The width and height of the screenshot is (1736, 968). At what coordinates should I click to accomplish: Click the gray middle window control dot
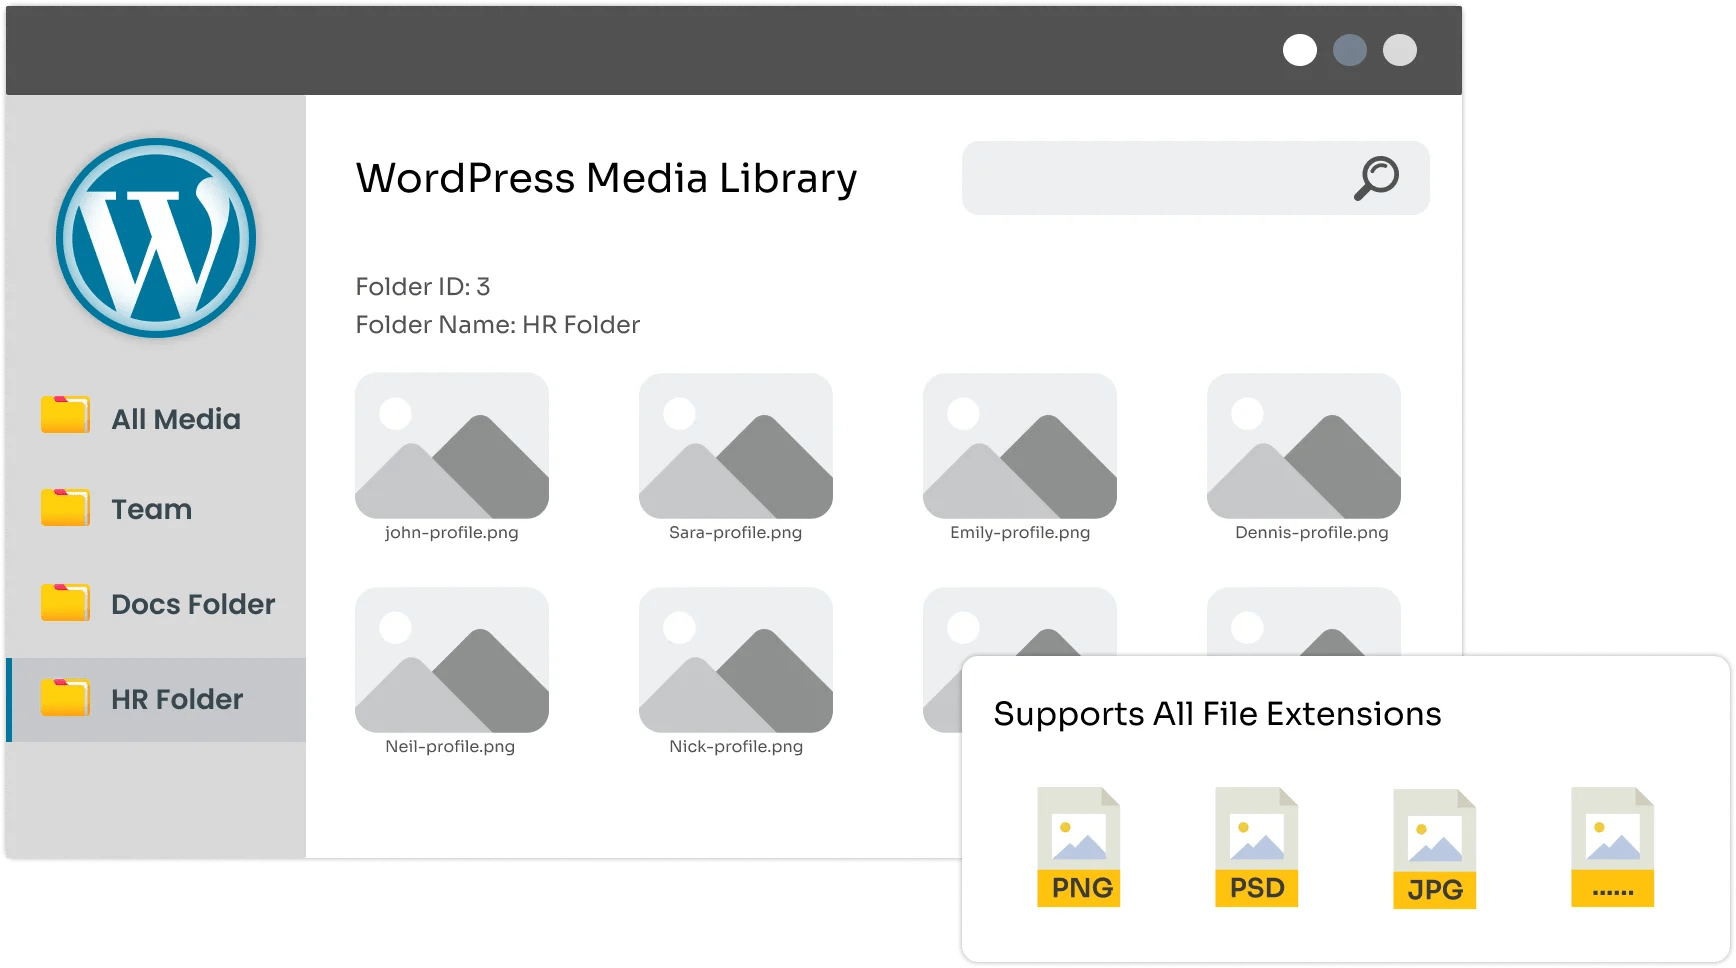coord(1350,50)
